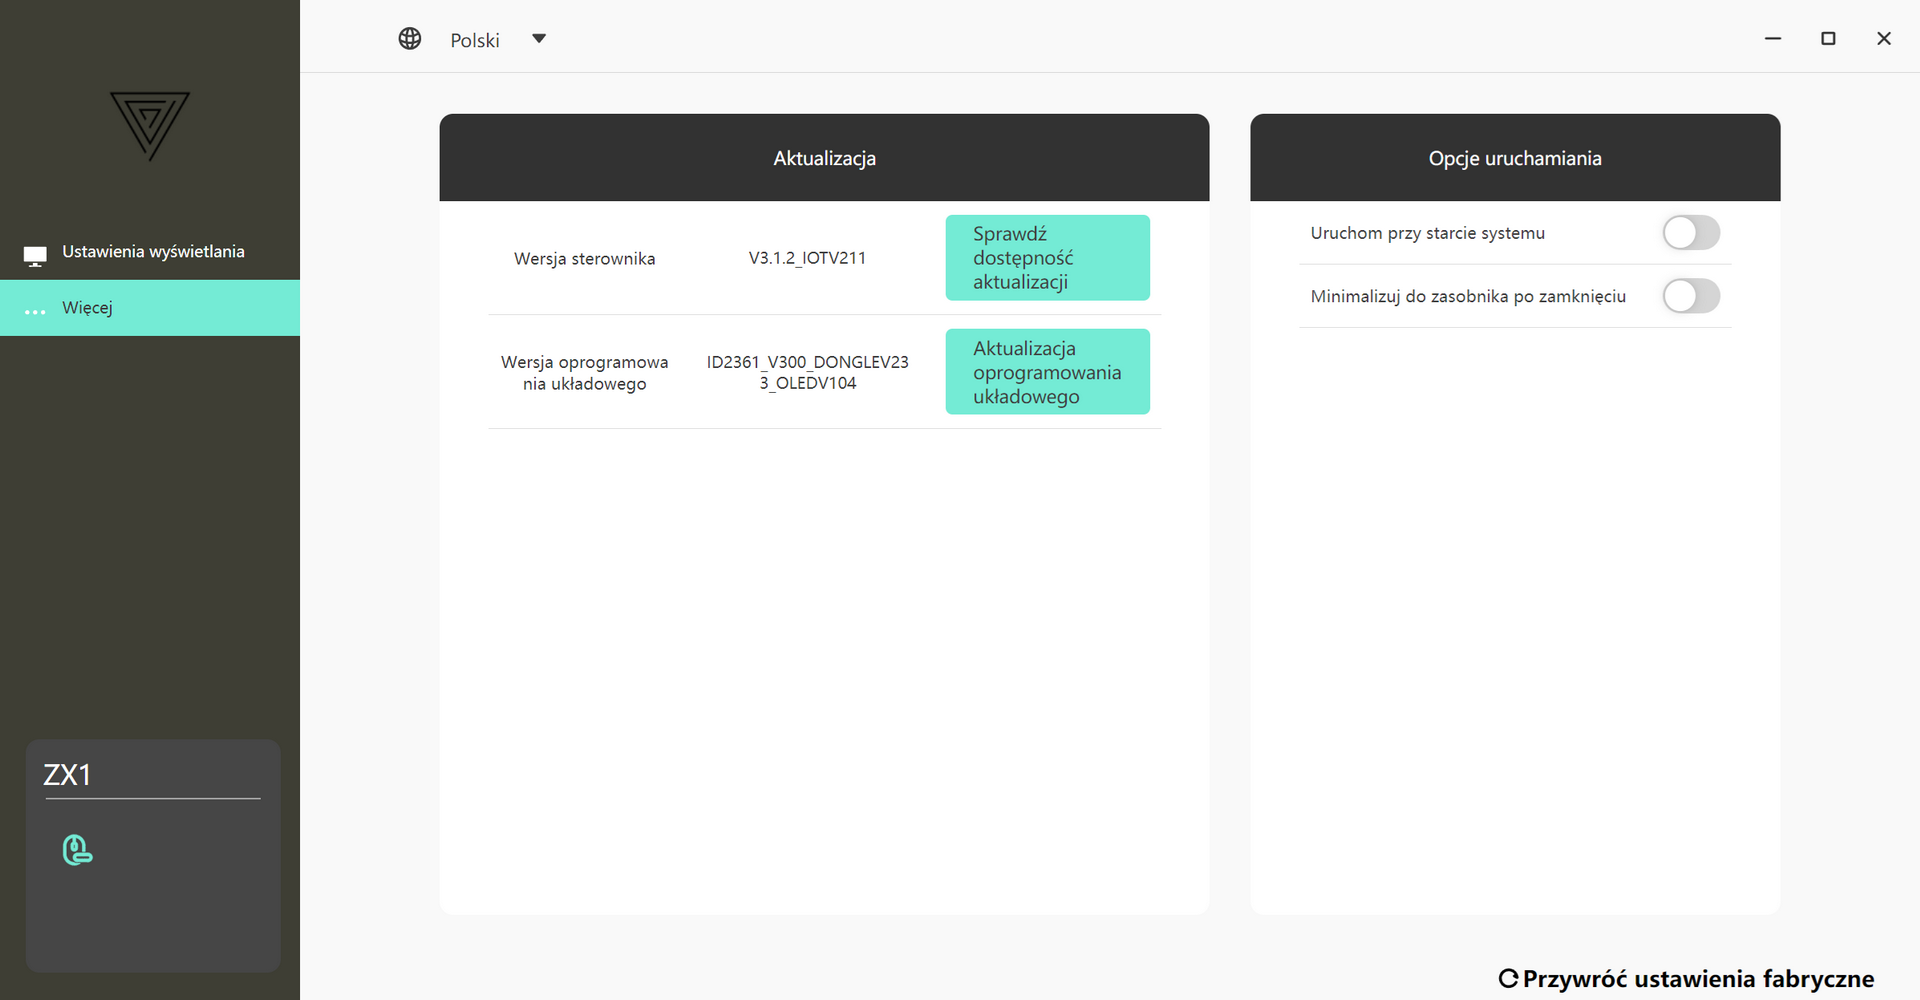This screenshot has width=1920, height=1000.
Task: Toggle Minimalizuj do zasobnika po zamknięciu
Action: pos(1691,296)
